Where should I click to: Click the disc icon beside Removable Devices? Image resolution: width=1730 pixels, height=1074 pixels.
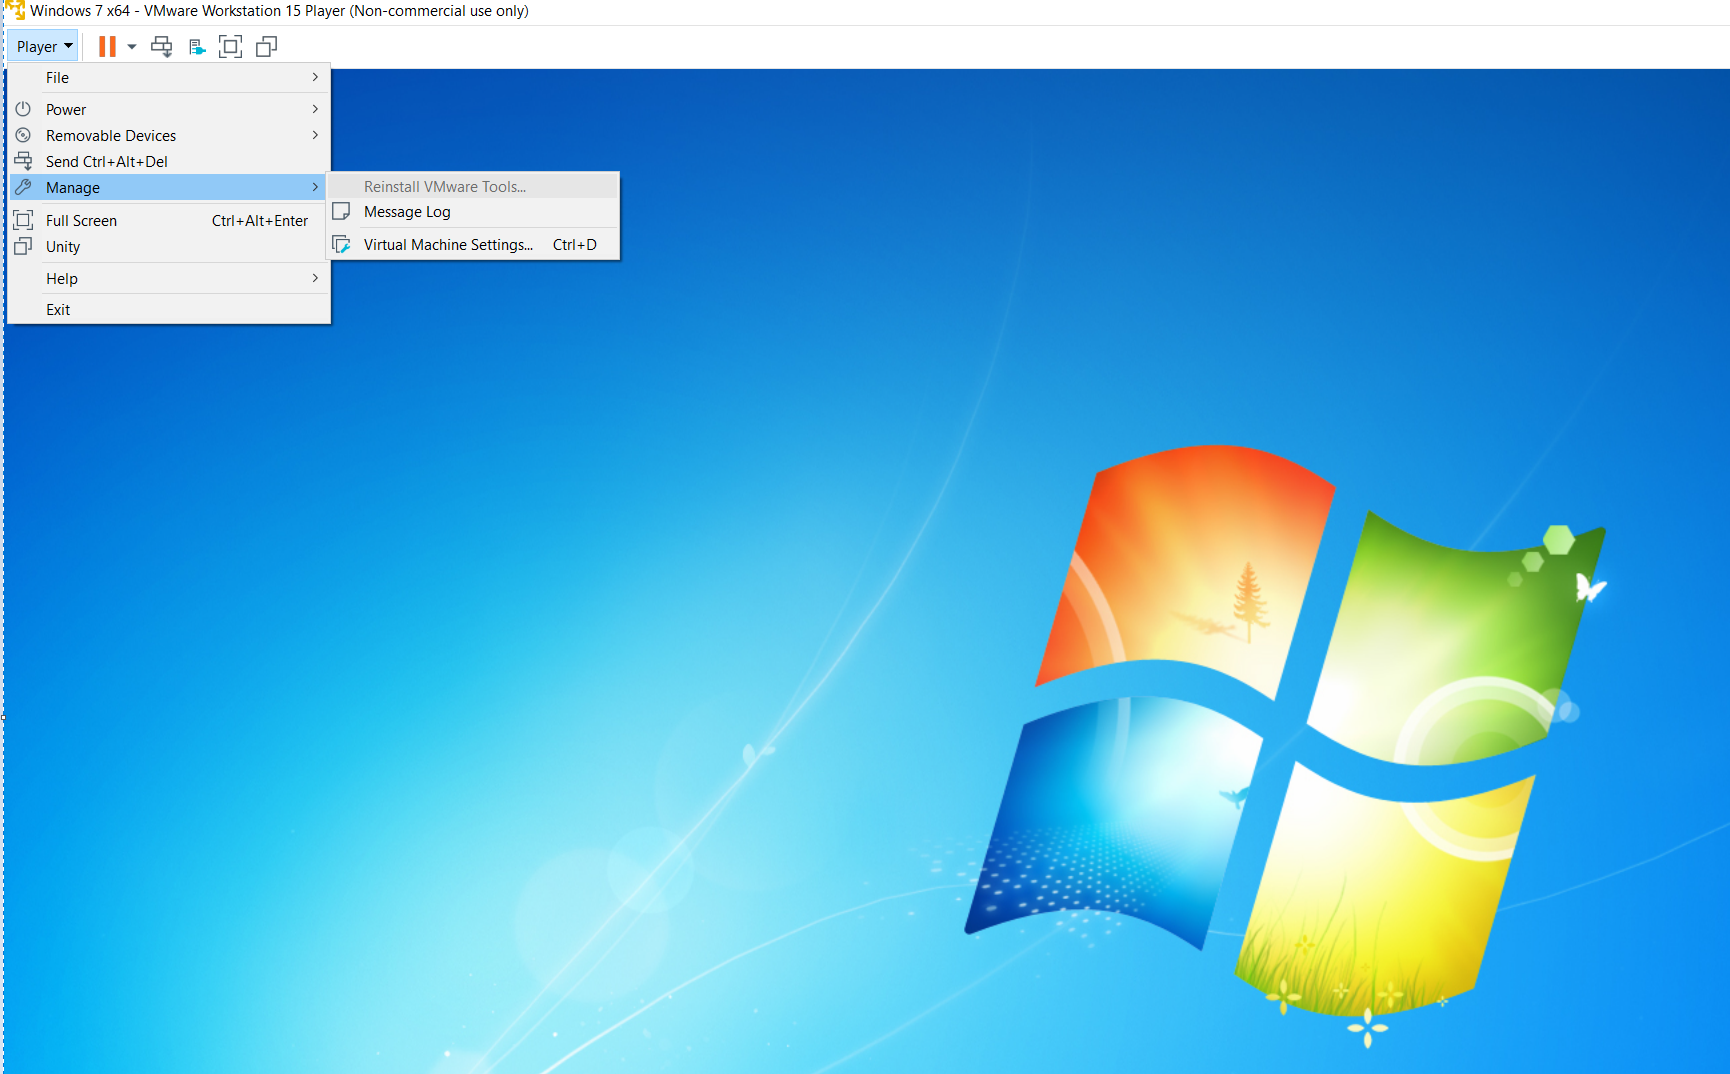tap(23, 135)
